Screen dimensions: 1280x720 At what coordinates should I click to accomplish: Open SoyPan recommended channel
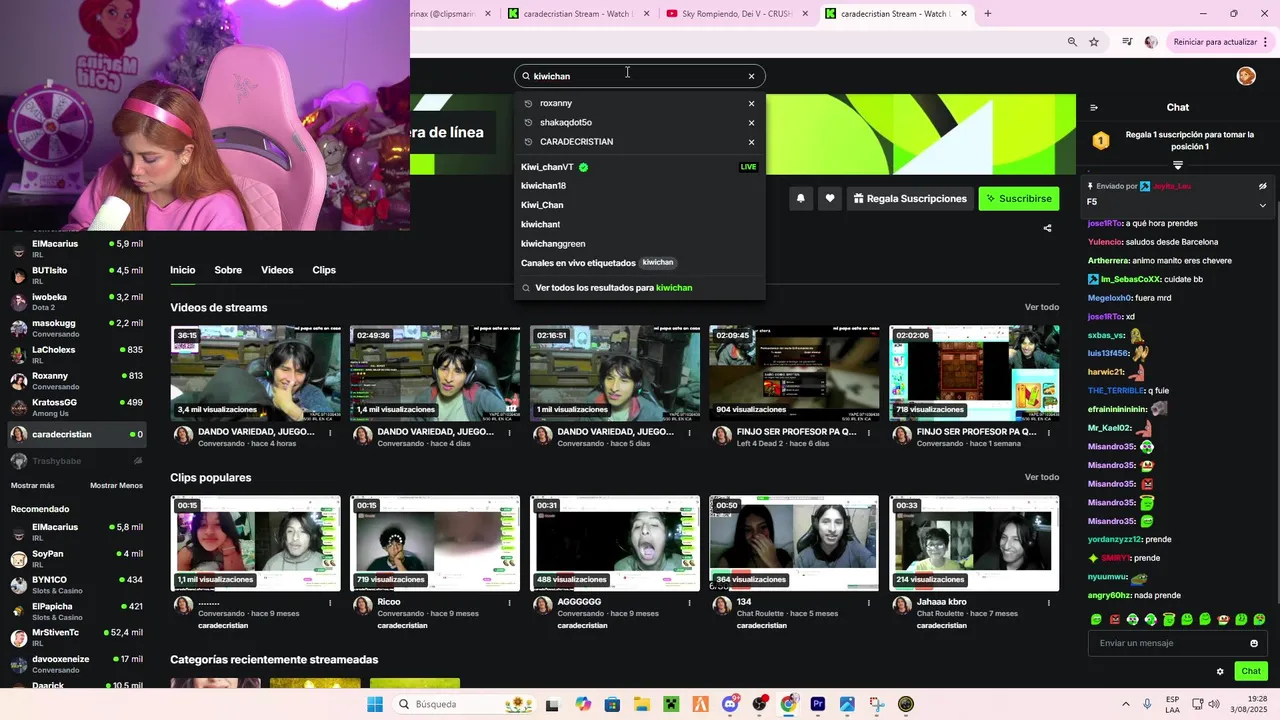[77, 559]
